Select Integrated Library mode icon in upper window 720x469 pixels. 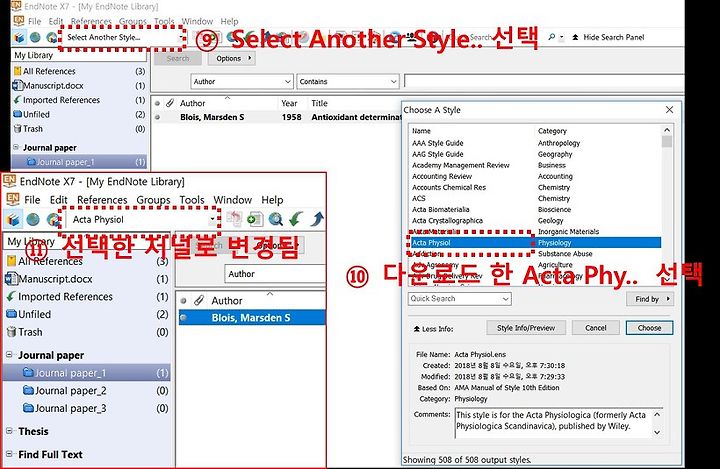(52, 37)
